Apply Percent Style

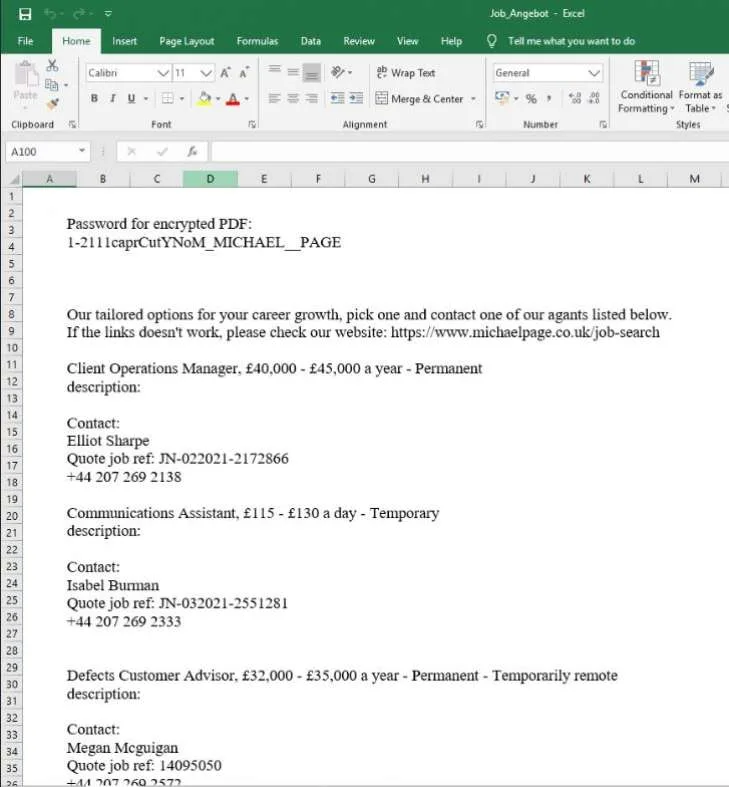pos(531,98)
